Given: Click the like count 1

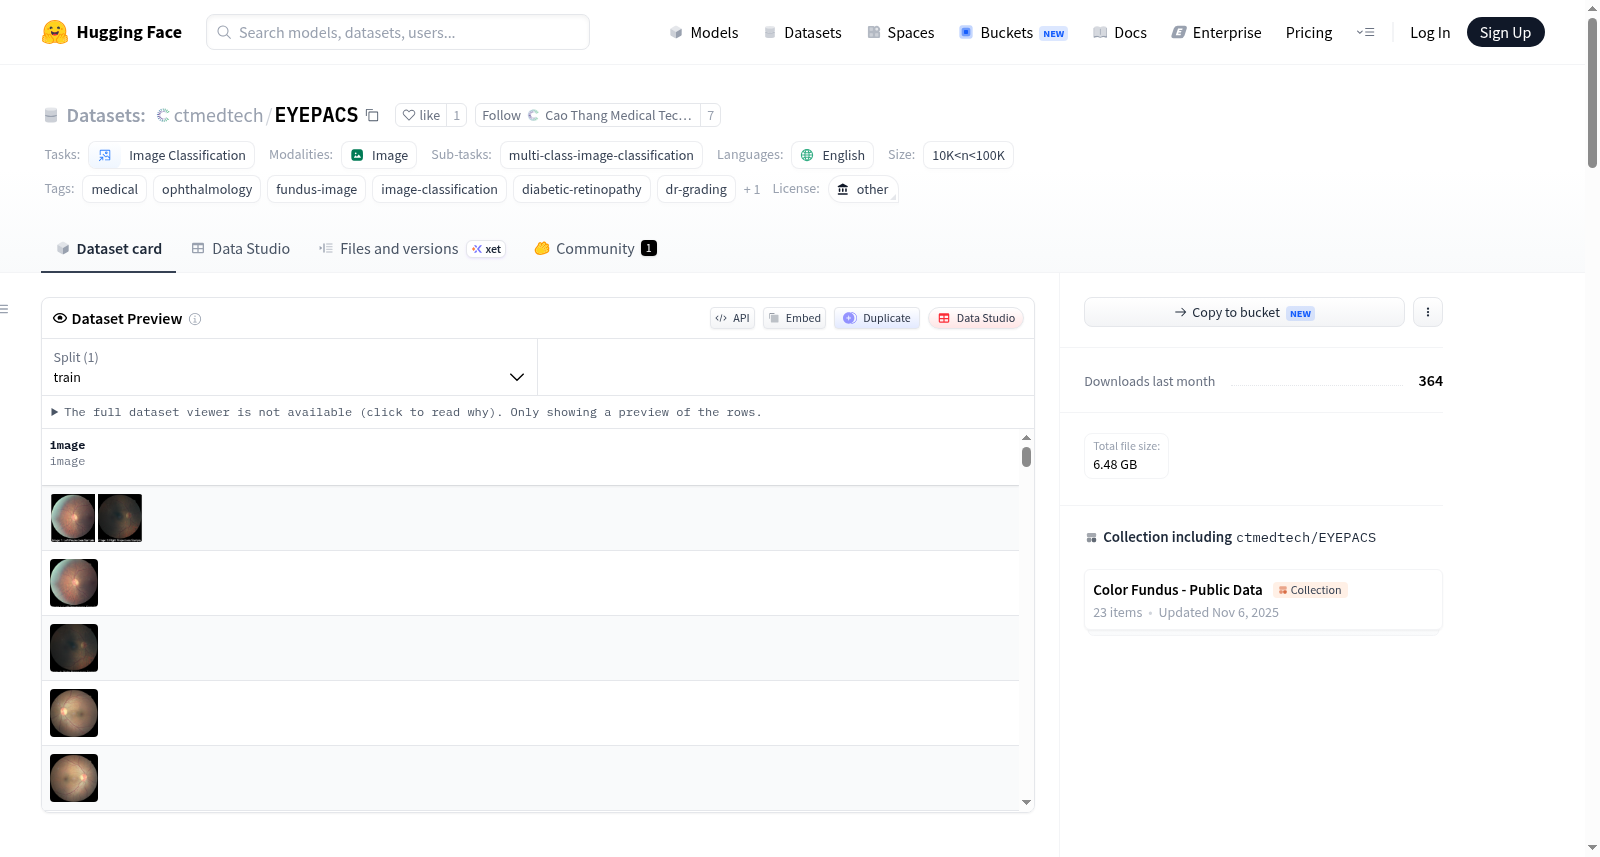Looking at the screenshot, I should point(457,115).
